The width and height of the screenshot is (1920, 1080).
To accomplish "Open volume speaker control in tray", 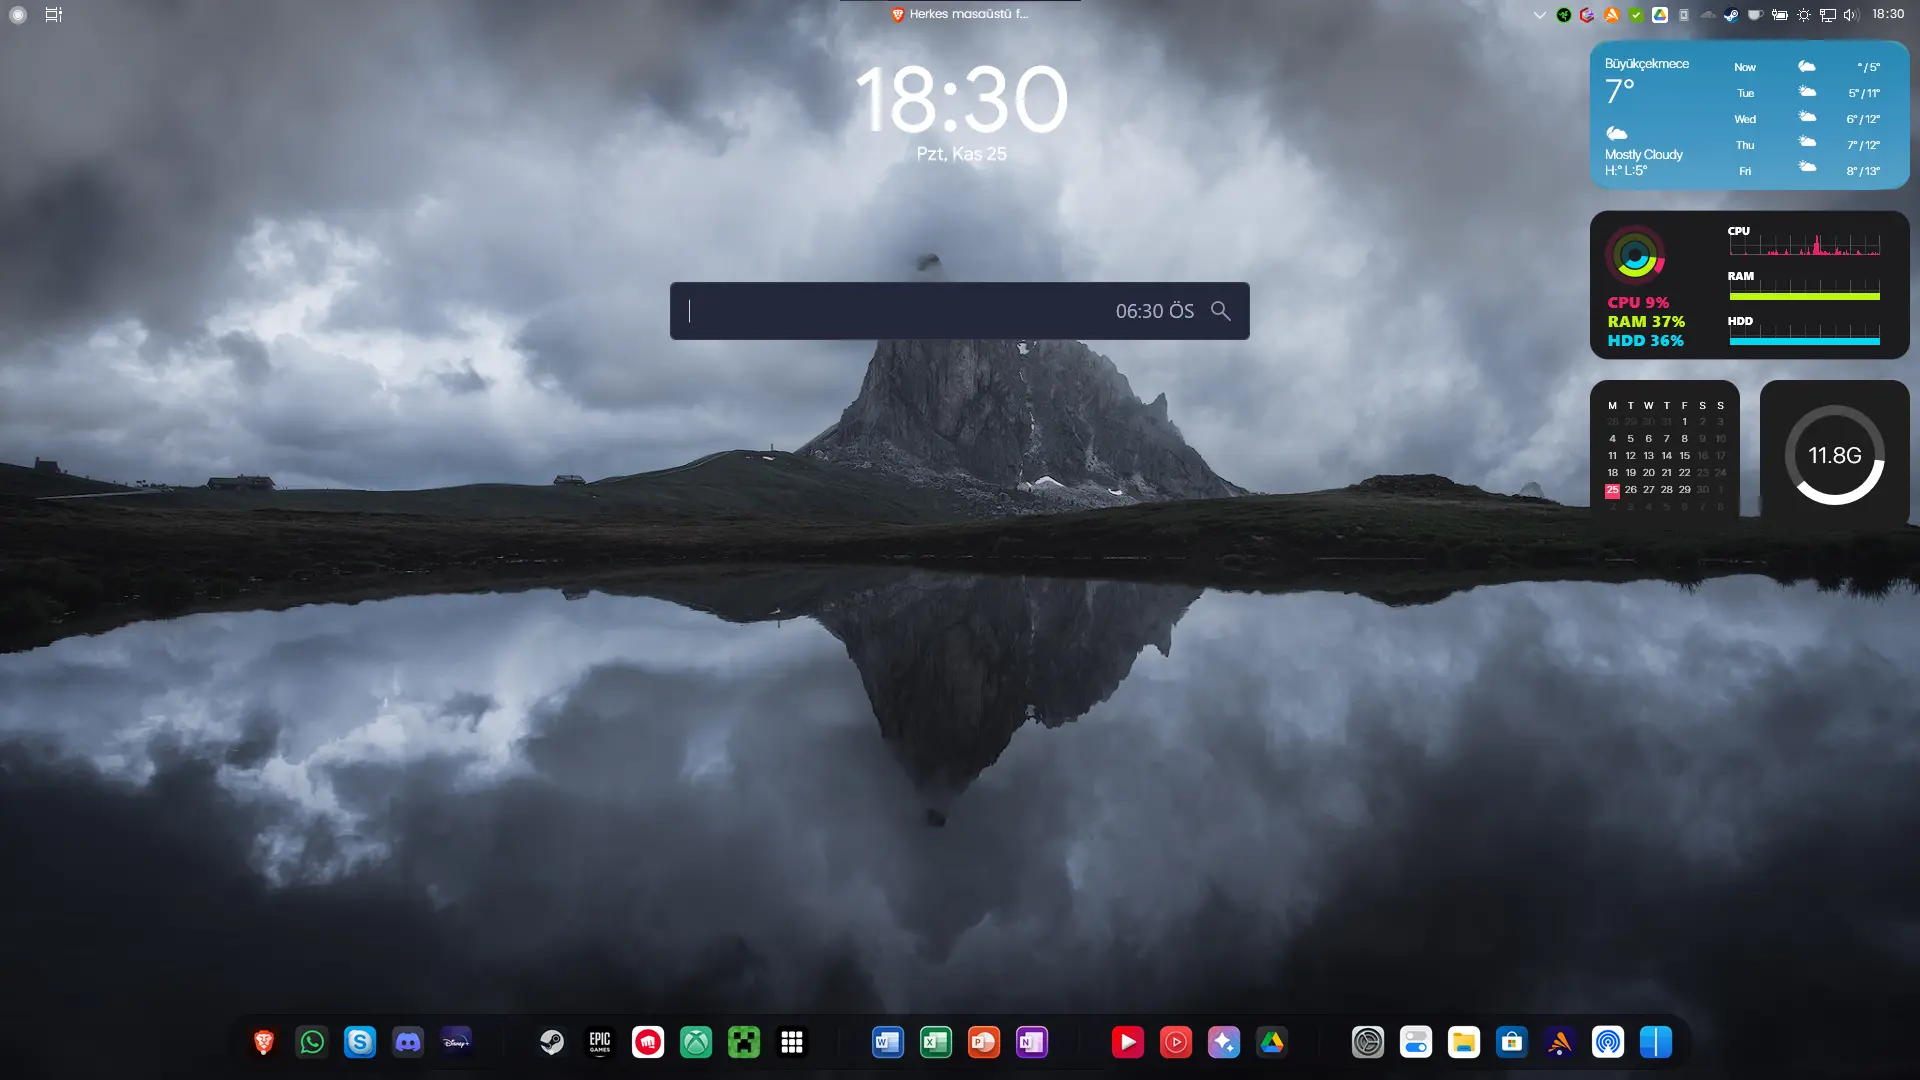I will click(1851, 15).
